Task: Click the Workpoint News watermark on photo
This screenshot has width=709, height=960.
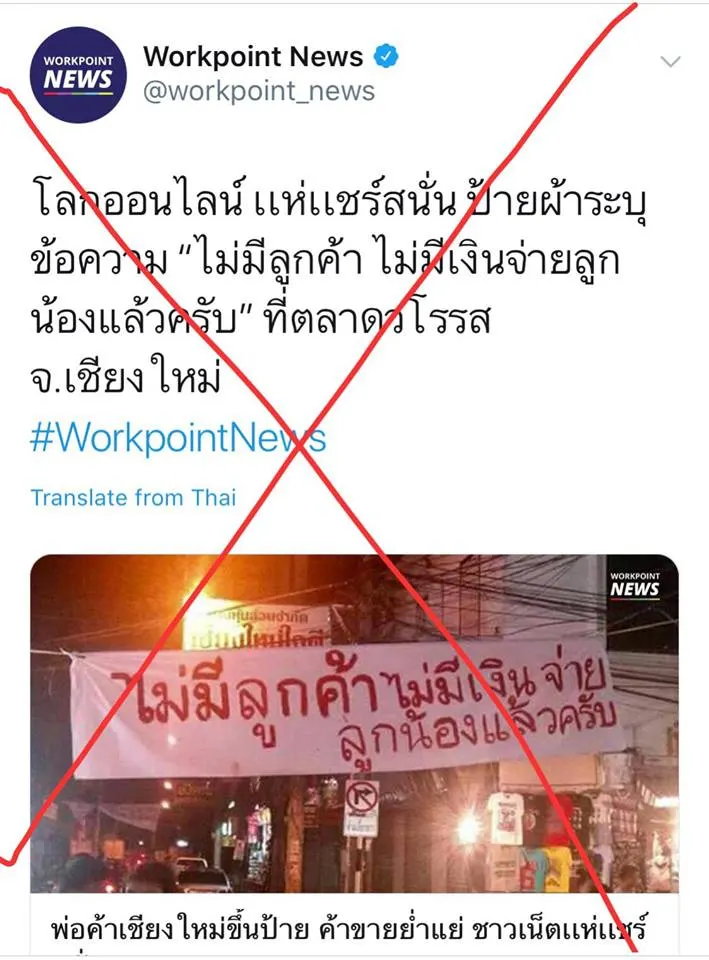Action: (635, 585)
